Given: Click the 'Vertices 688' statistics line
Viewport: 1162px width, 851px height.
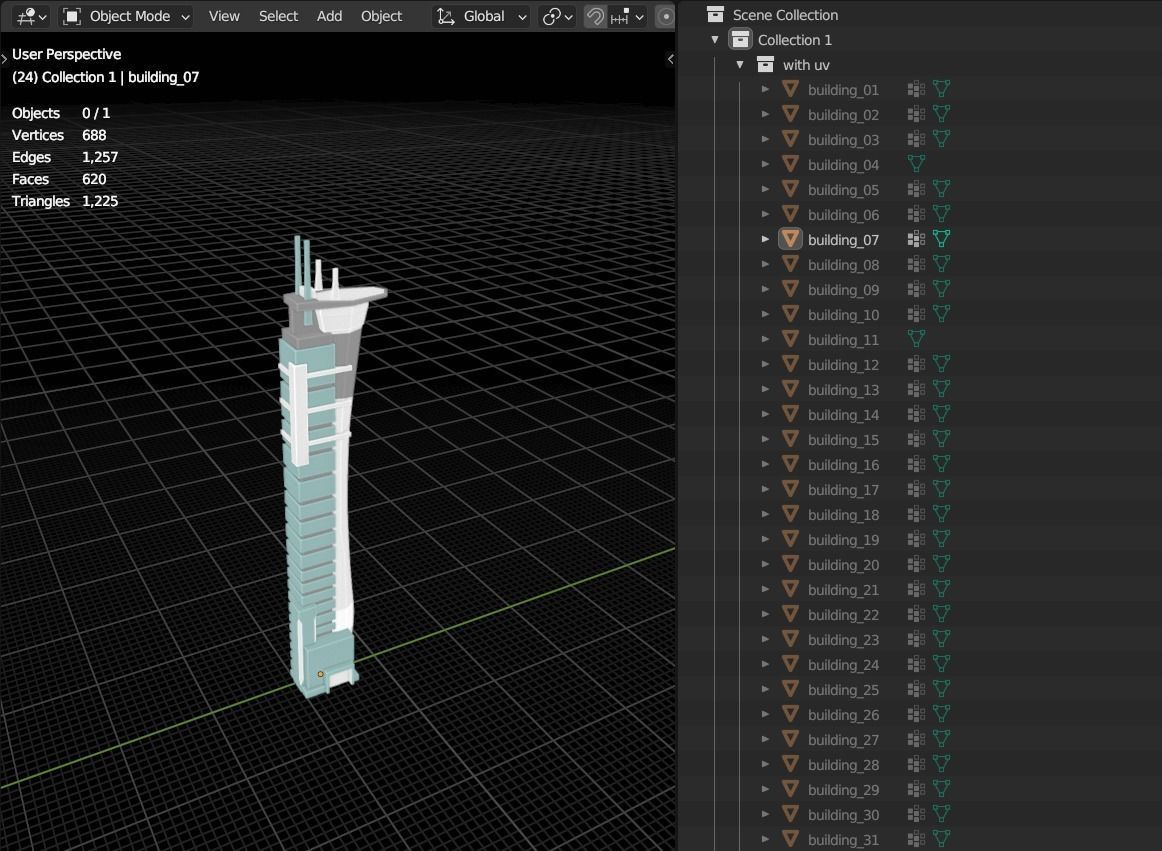Looking at the screenshot, I should click(59, 135).
